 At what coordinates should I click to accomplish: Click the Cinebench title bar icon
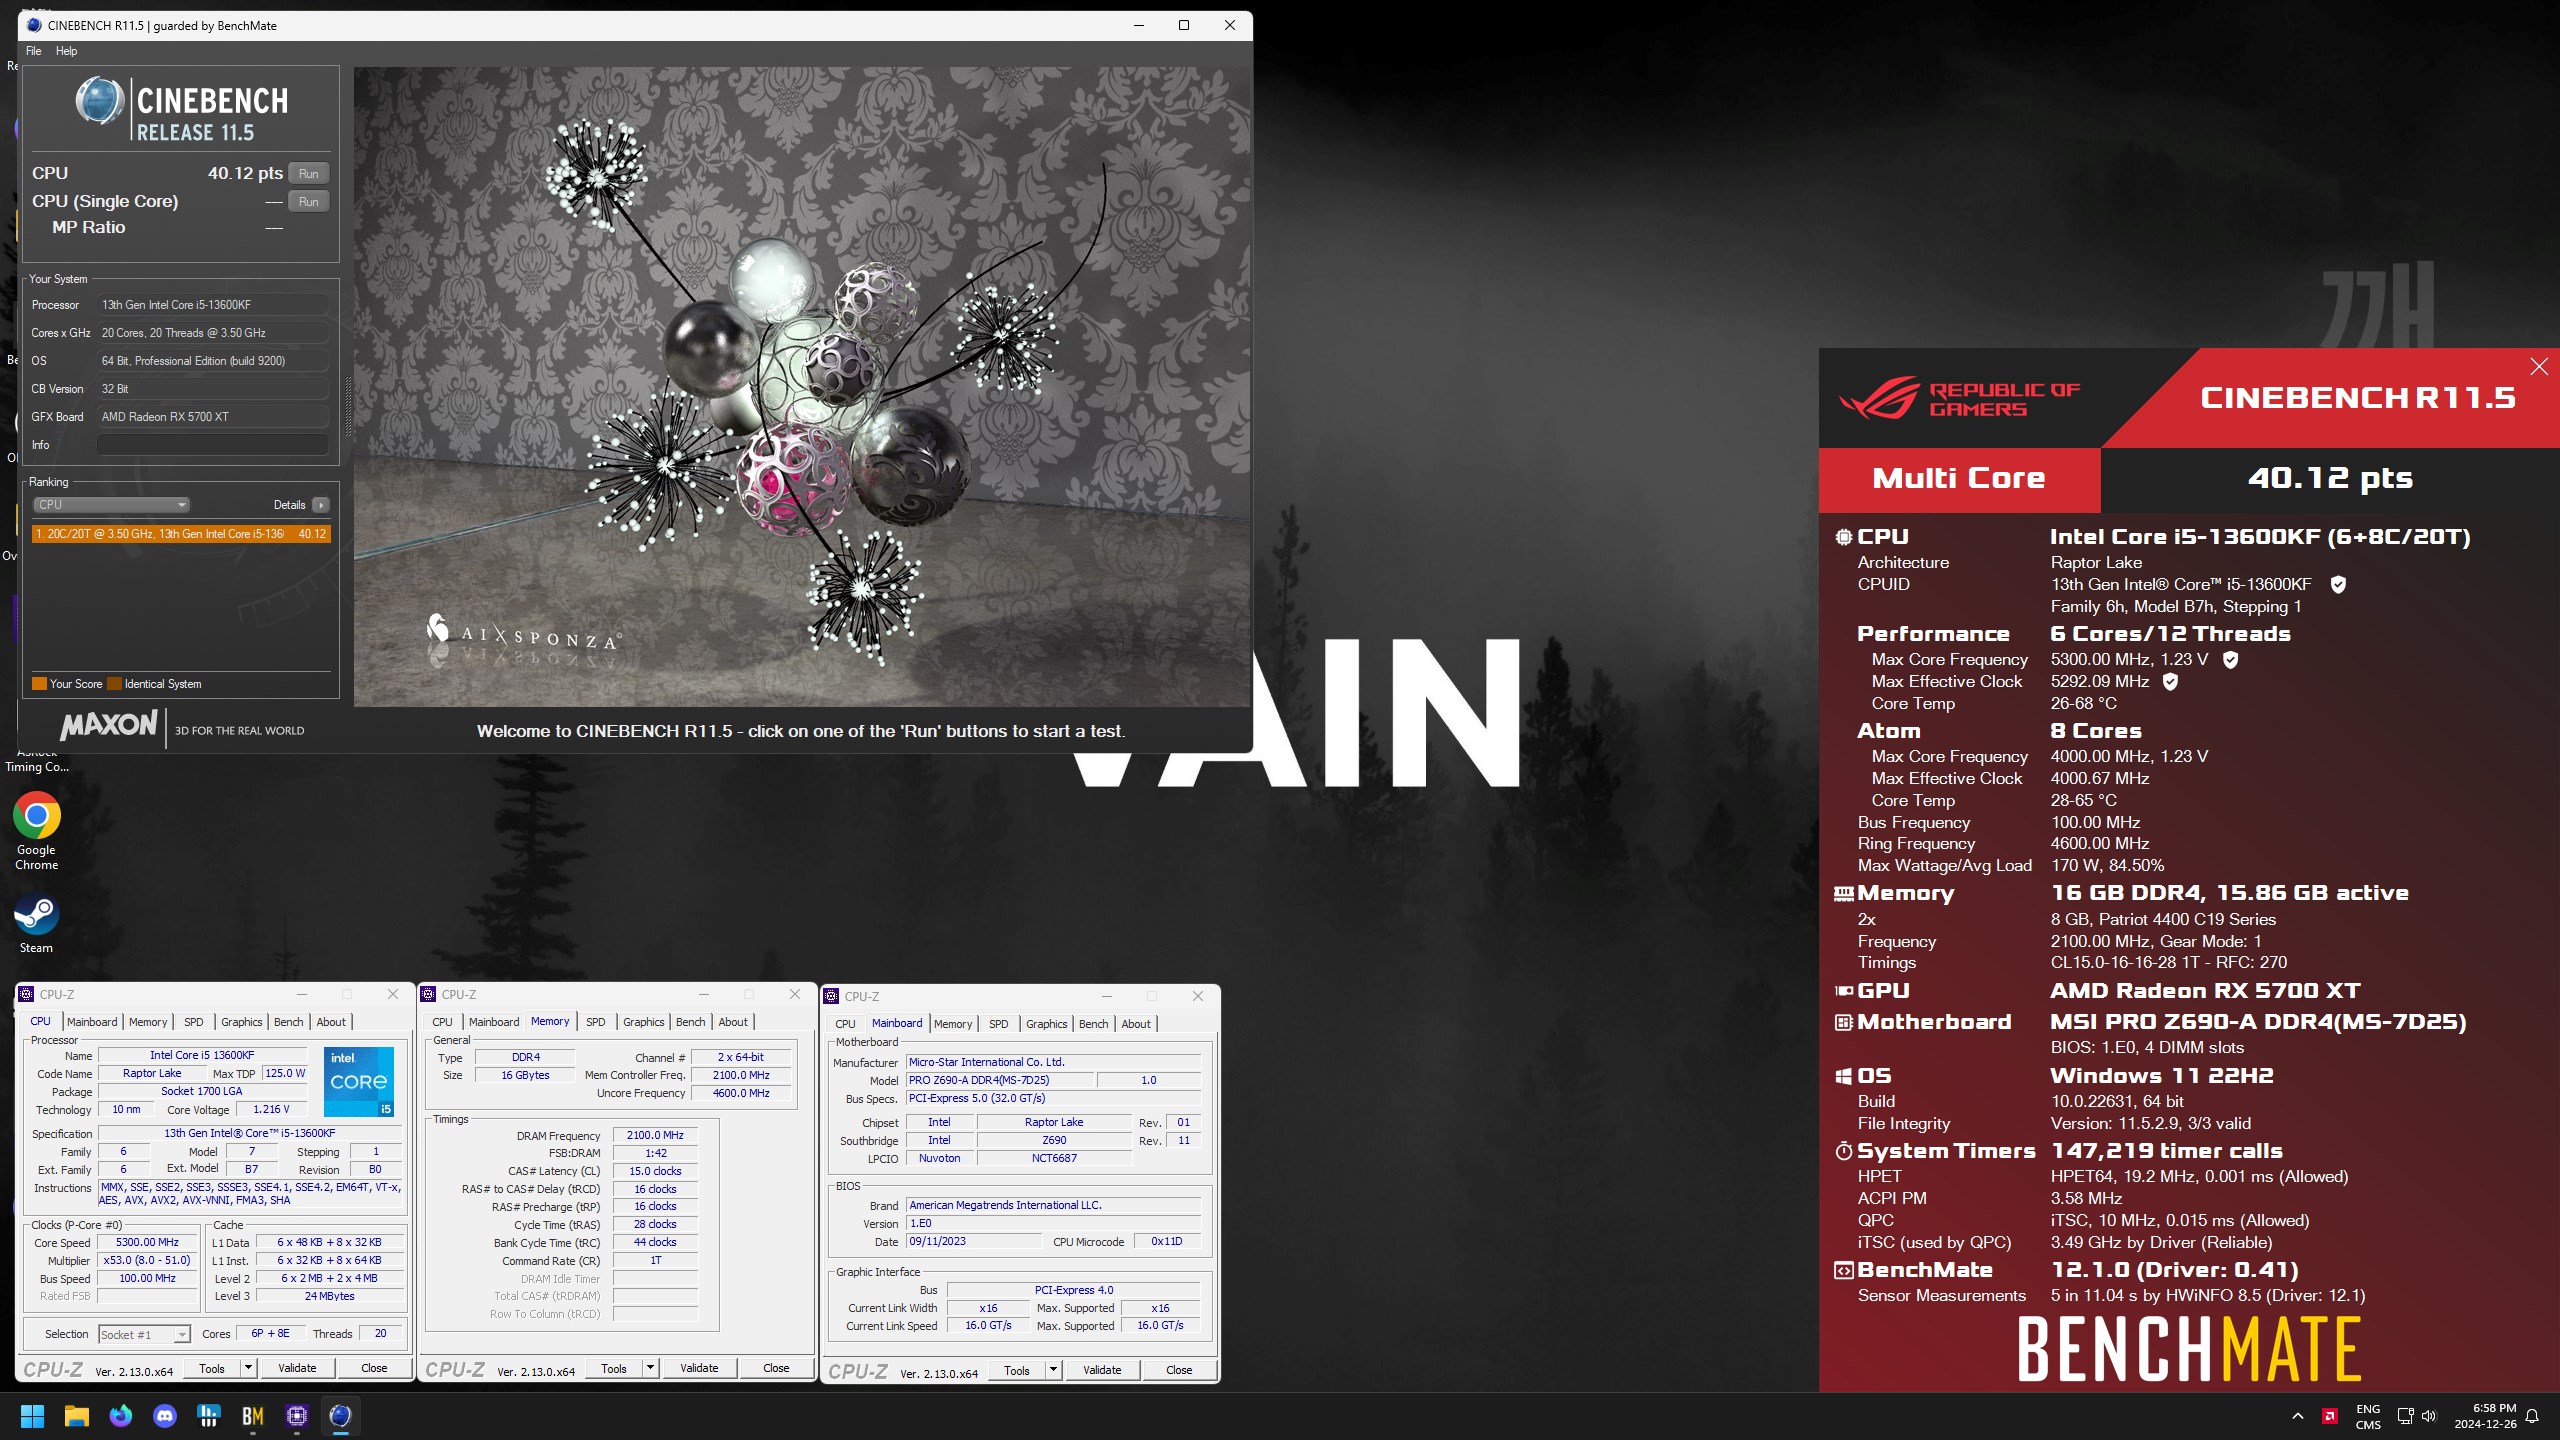point(34,25)
